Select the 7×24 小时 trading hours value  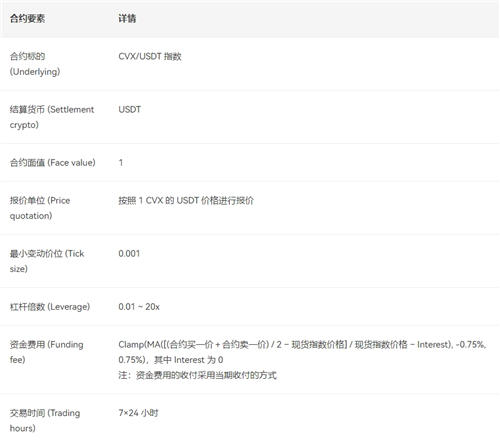138,413
